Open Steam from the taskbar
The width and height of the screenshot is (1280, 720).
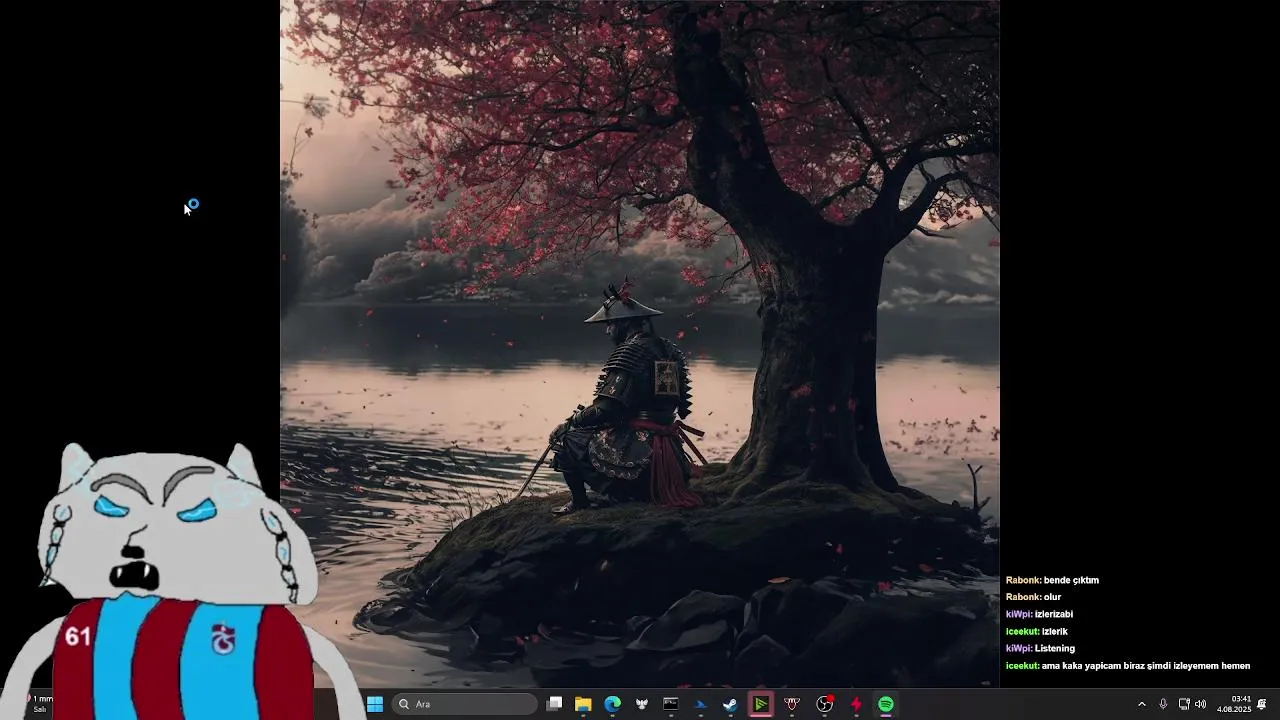coord(730,704)
